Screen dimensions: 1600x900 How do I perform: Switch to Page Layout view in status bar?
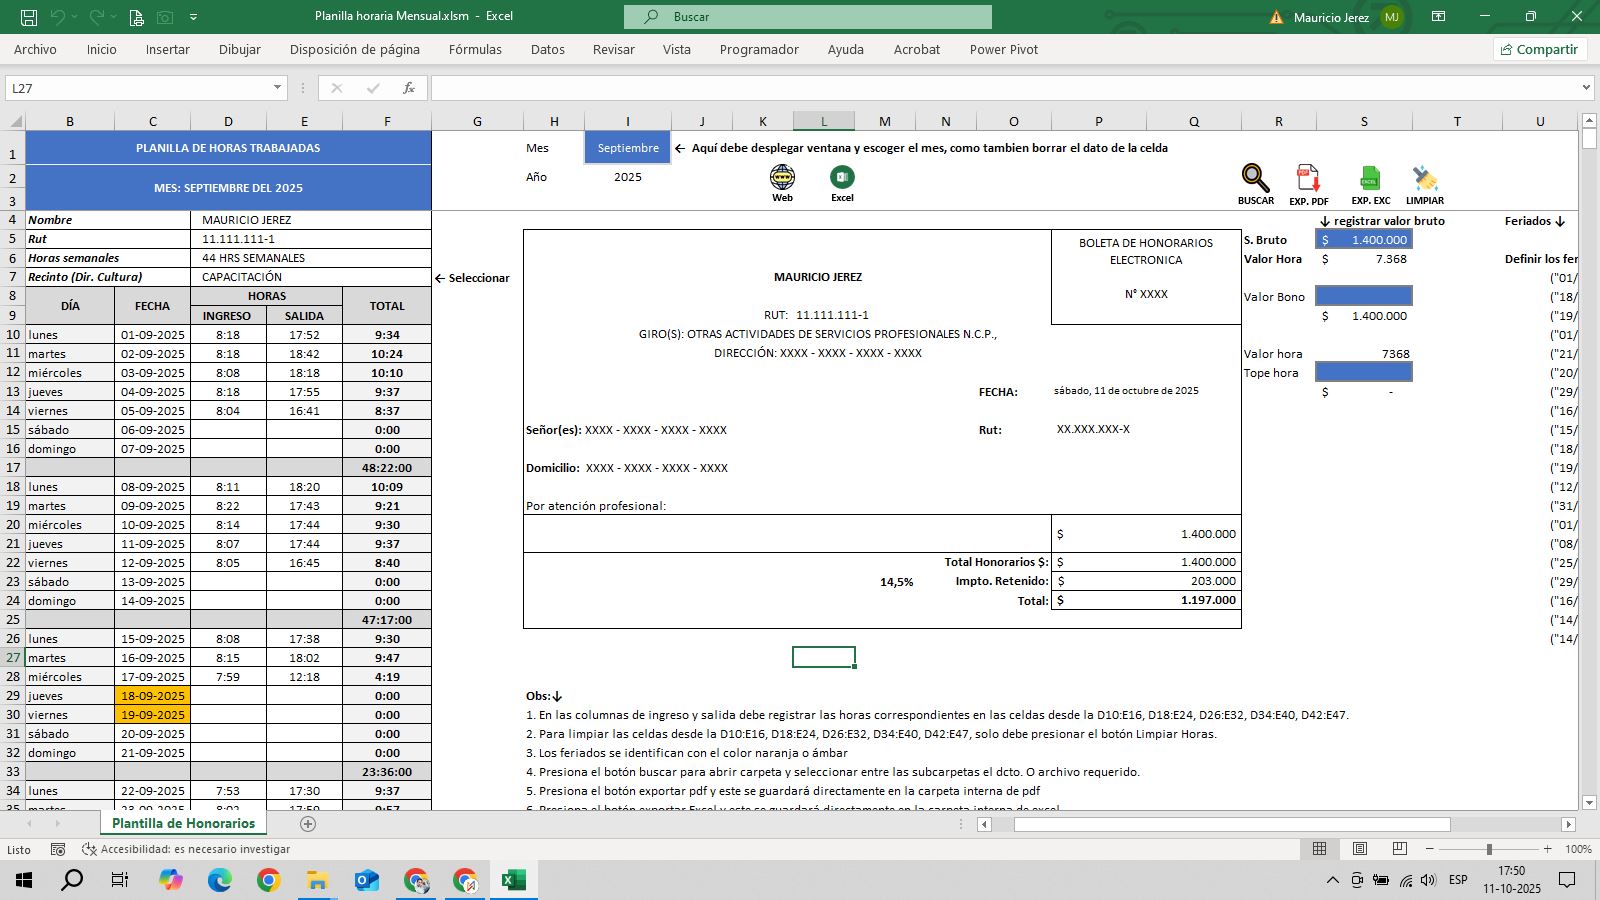(1359, 849)
